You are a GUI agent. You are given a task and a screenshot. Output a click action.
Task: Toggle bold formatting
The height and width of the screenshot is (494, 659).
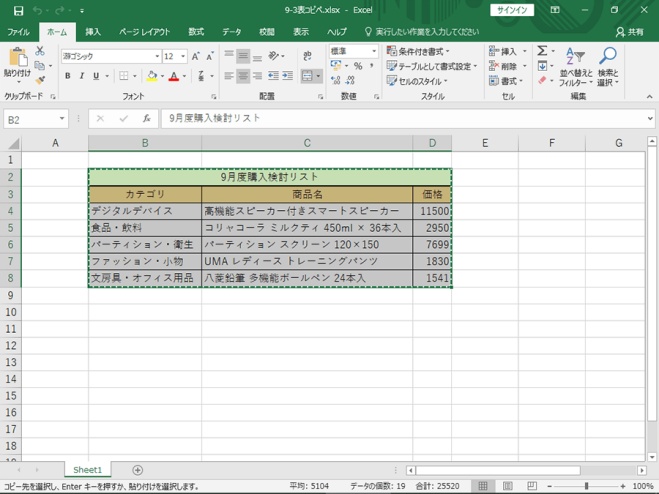tap(68, 76)
